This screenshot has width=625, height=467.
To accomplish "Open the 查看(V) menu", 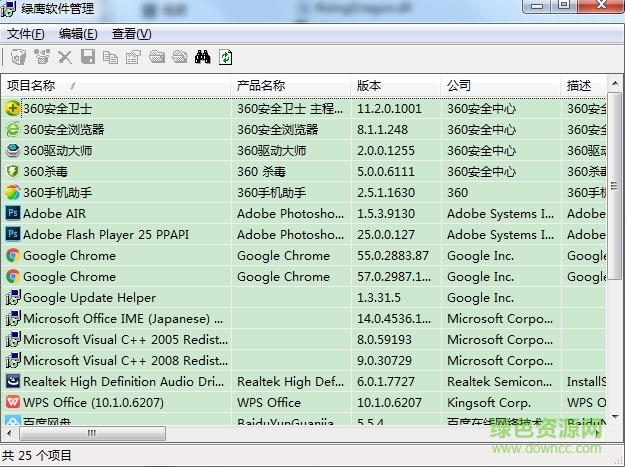I will tap(131, 34).
